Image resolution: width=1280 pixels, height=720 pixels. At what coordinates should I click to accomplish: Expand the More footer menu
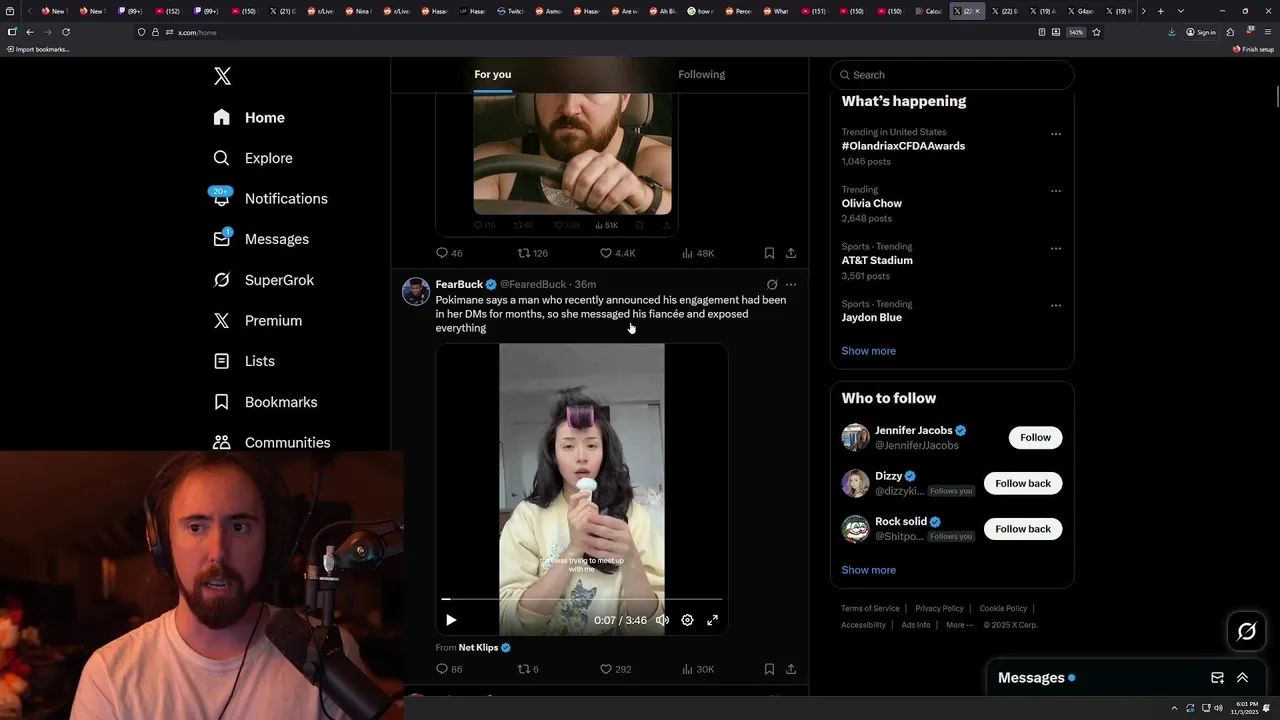tap(958, 625)
